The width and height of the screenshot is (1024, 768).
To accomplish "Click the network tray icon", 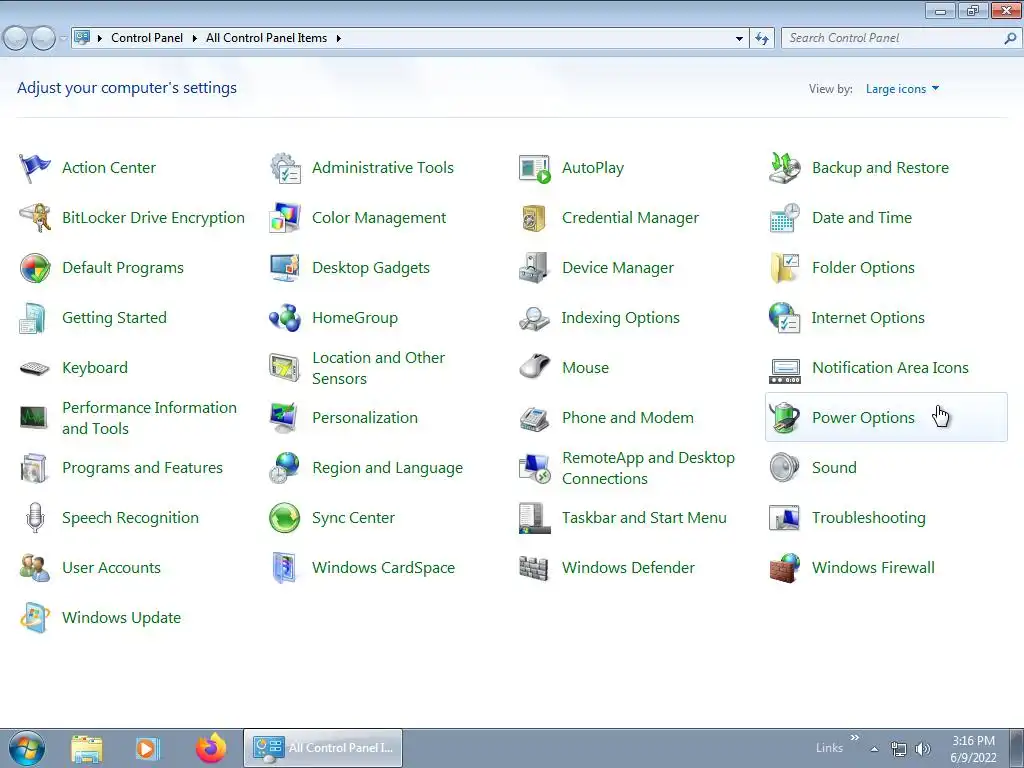I will [x=899, y=749].
